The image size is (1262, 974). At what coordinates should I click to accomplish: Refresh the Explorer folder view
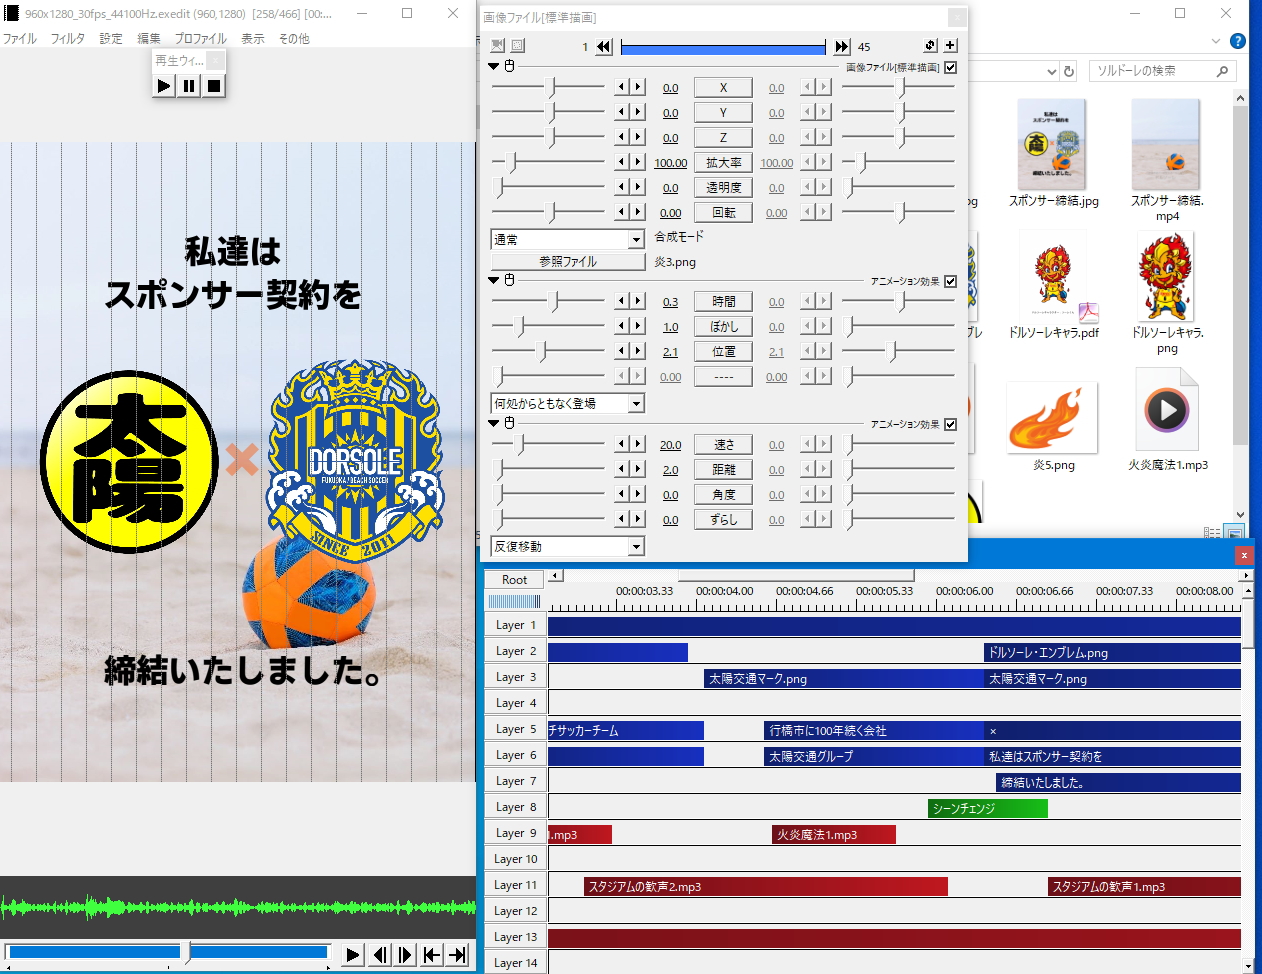(1069, 71)
